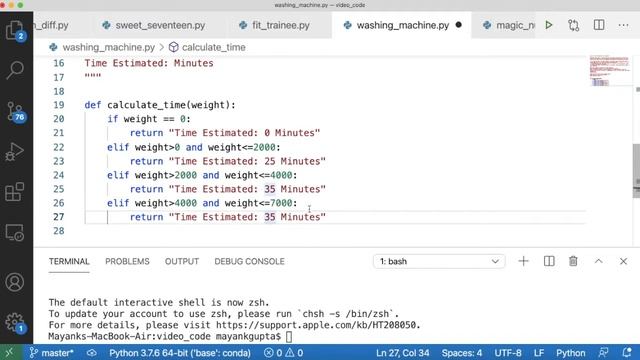Image resolution: width=640 pixels, height=360 pixels.
Task: Click line number 19 in gutter
Action: (x=59, y=105)
